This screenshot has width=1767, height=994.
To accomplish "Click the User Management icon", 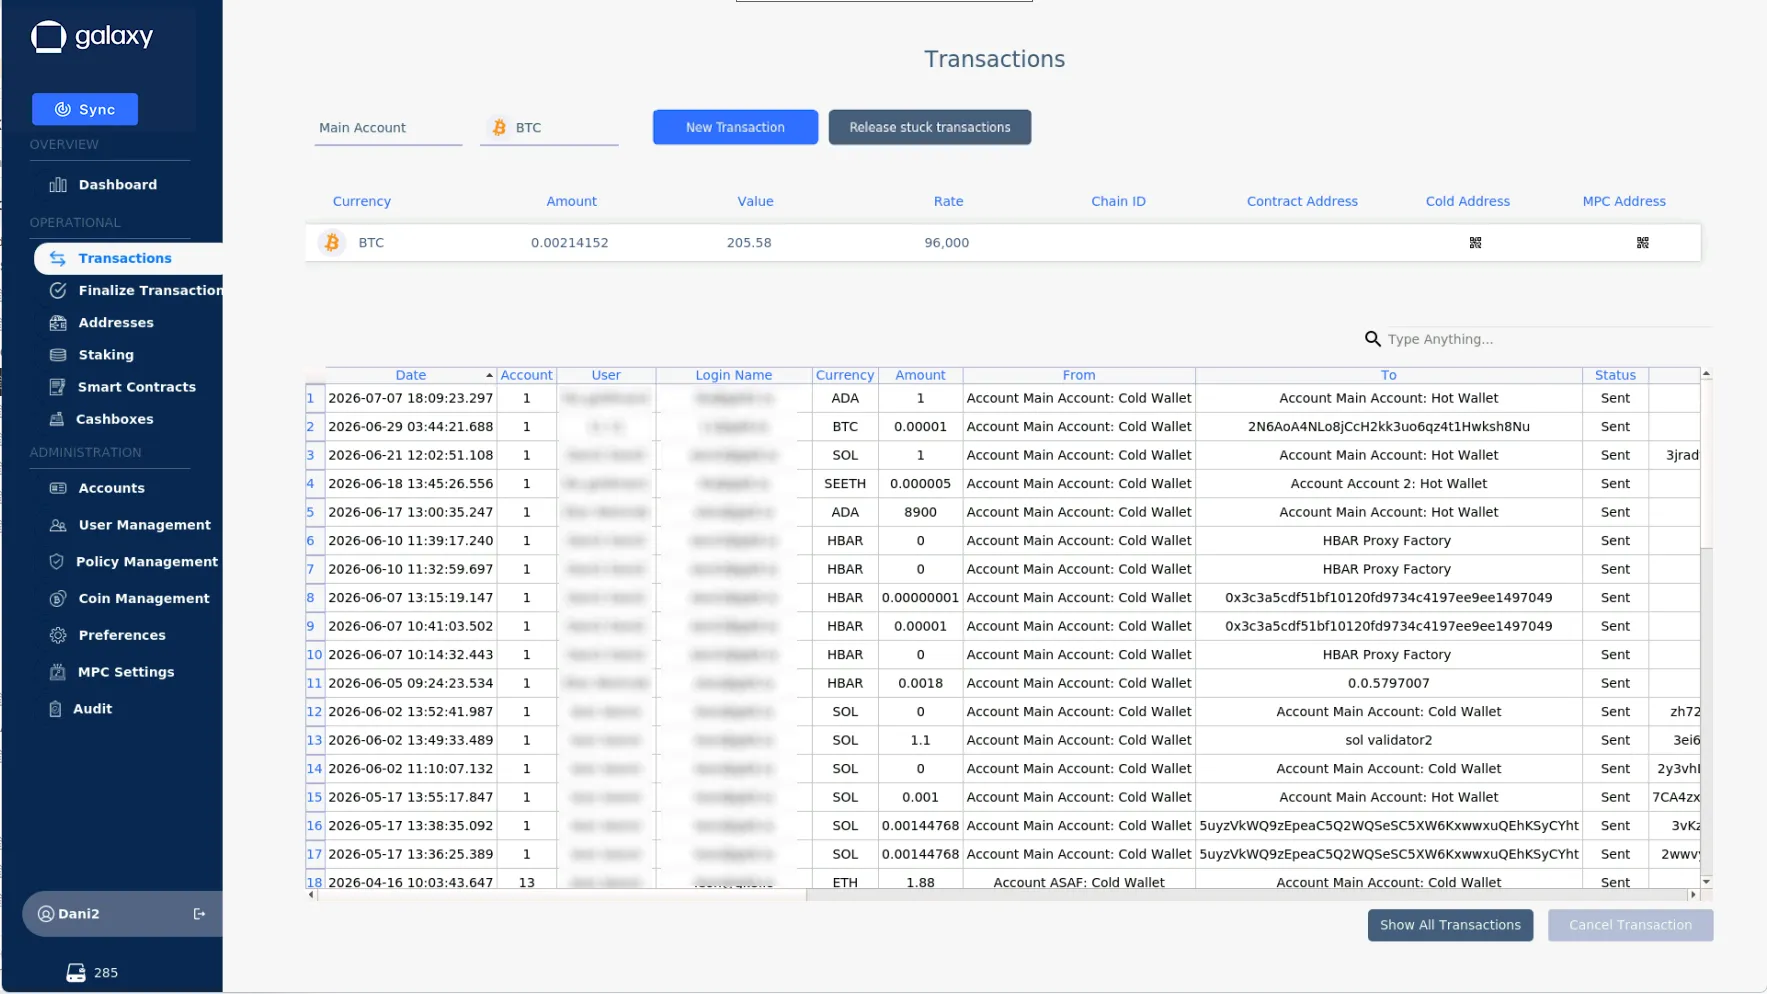I will tap(58, 525).
